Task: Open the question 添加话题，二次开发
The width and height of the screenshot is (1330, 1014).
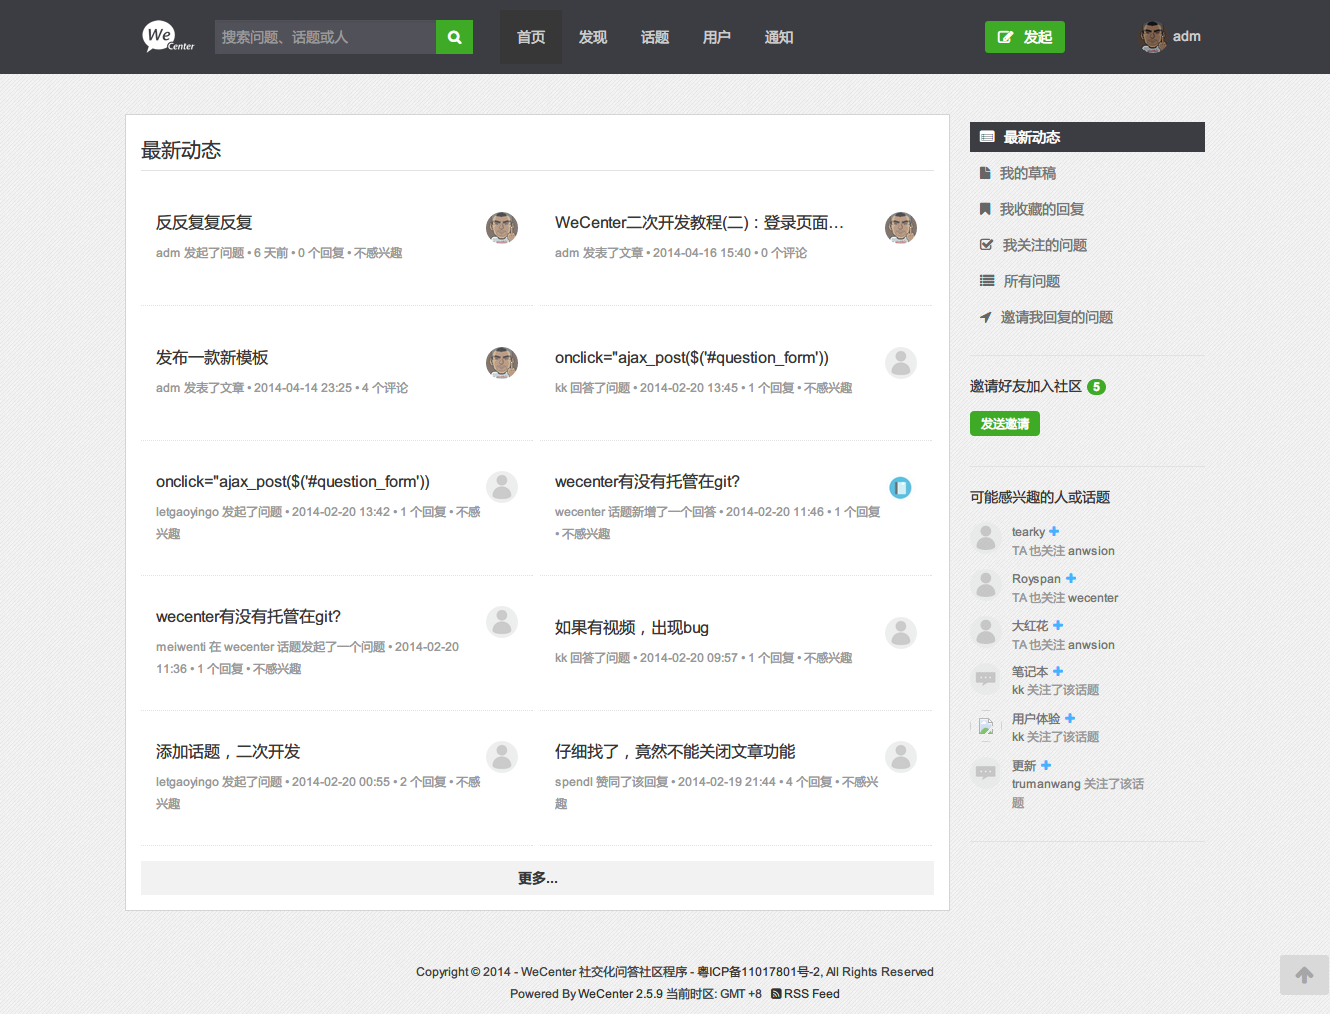Action: coord(228,751)
